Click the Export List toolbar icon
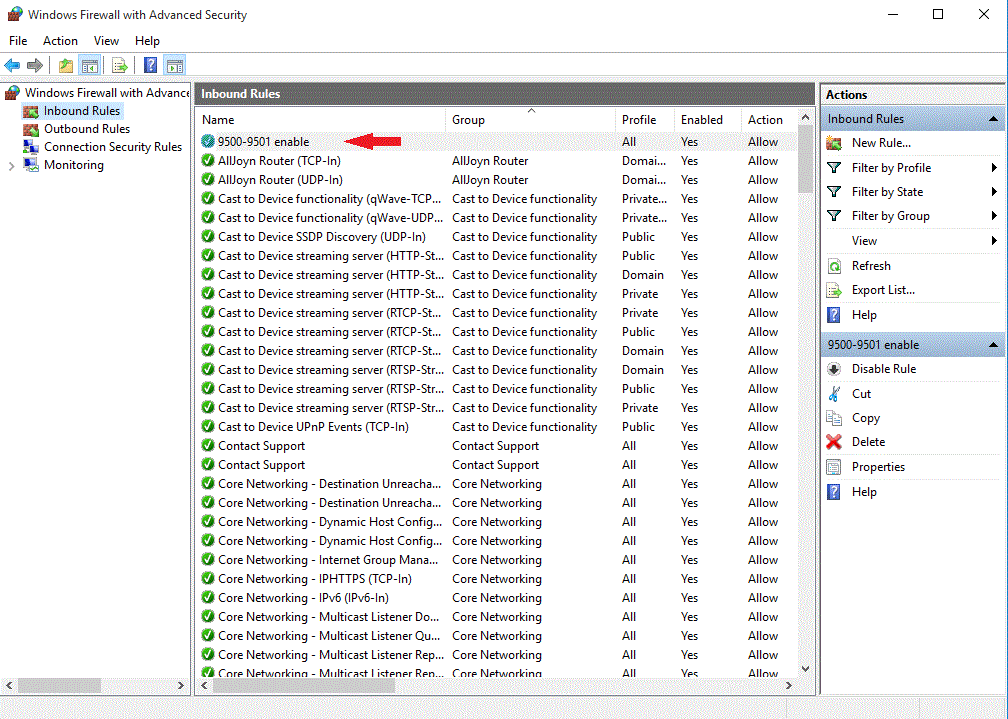Image resolution: width=1008 pixels, height=719 pixels. [x=119, y=66]
